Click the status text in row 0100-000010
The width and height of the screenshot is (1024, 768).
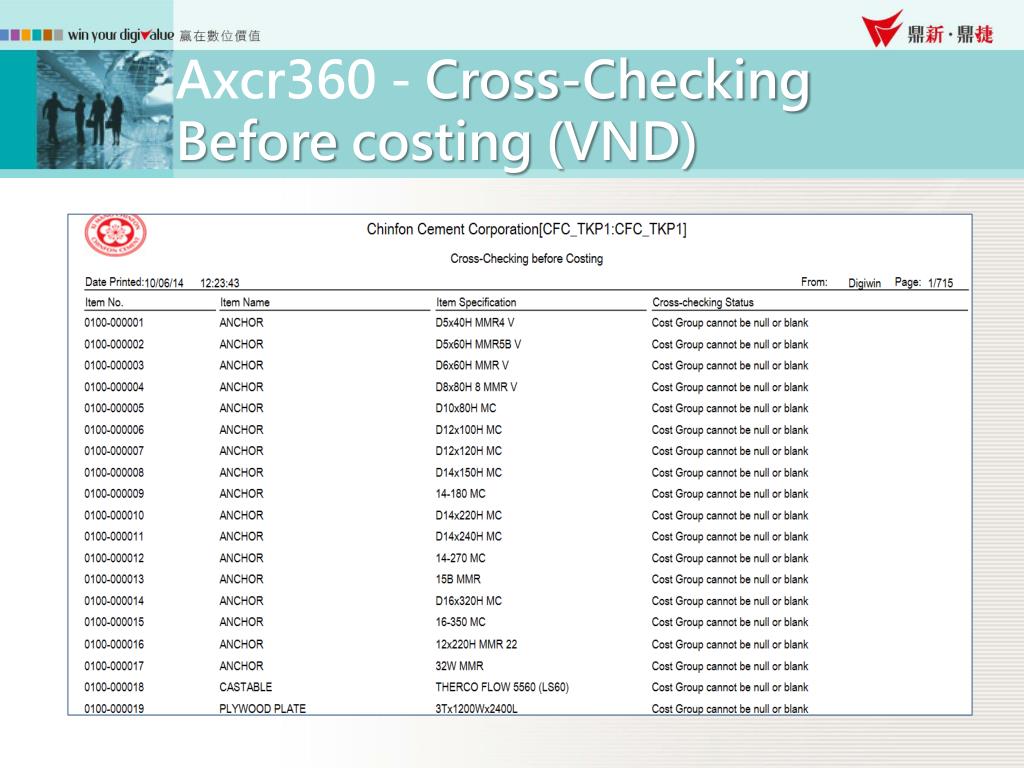click(x=730, y=515)
